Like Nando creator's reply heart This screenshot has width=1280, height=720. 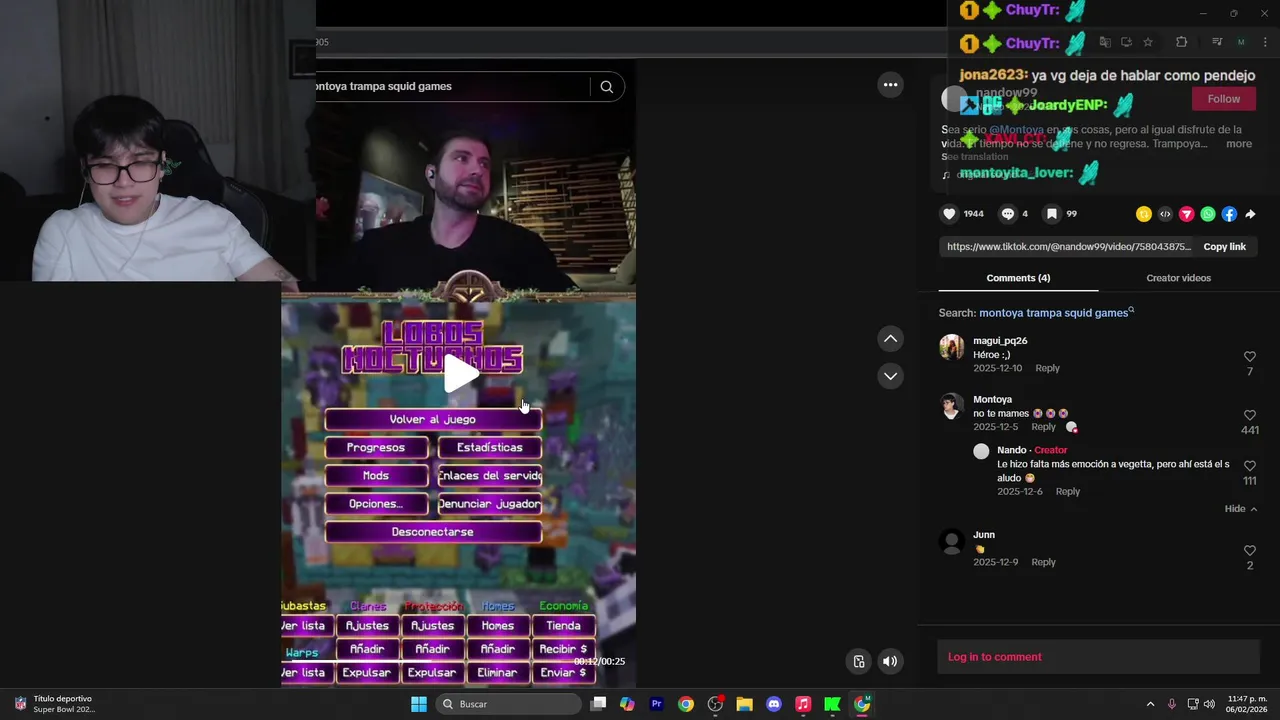pyautogui.click(x=1249, y=466)
